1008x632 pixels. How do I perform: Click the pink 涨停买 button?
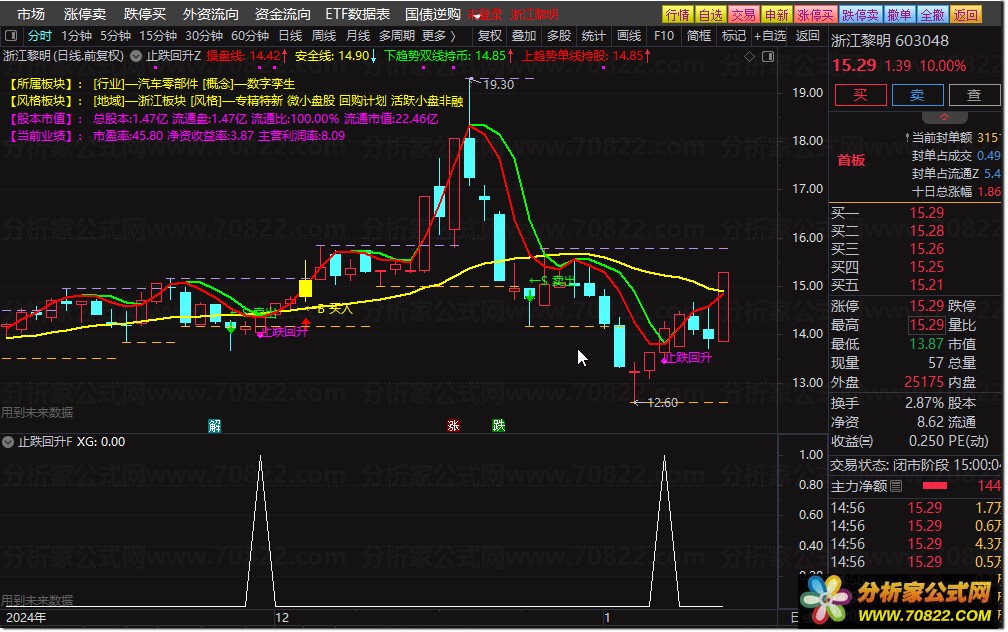[814, 15]
